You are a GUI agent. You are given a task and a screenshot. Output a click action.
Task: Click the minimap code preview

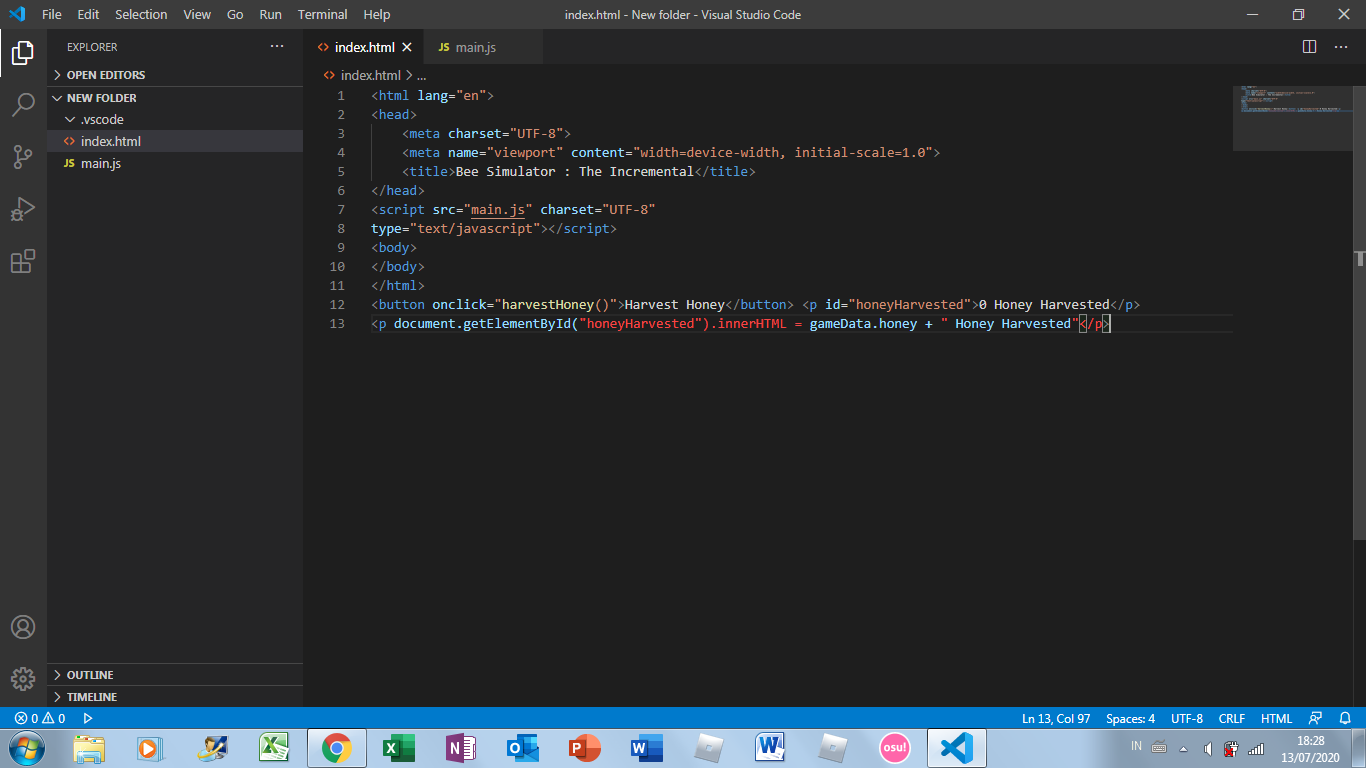[1292, 117]
